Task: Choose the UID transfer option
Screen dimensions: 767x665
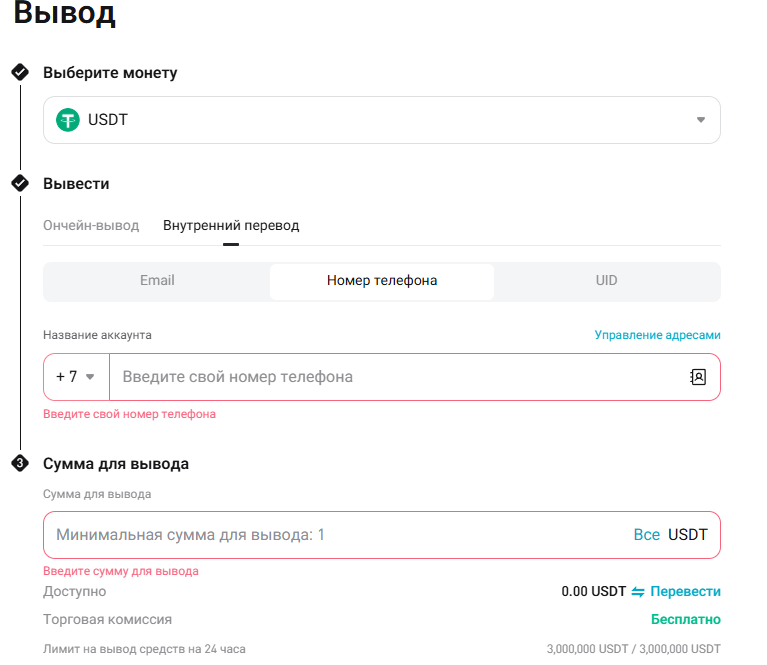Action: tap(607, 280)
